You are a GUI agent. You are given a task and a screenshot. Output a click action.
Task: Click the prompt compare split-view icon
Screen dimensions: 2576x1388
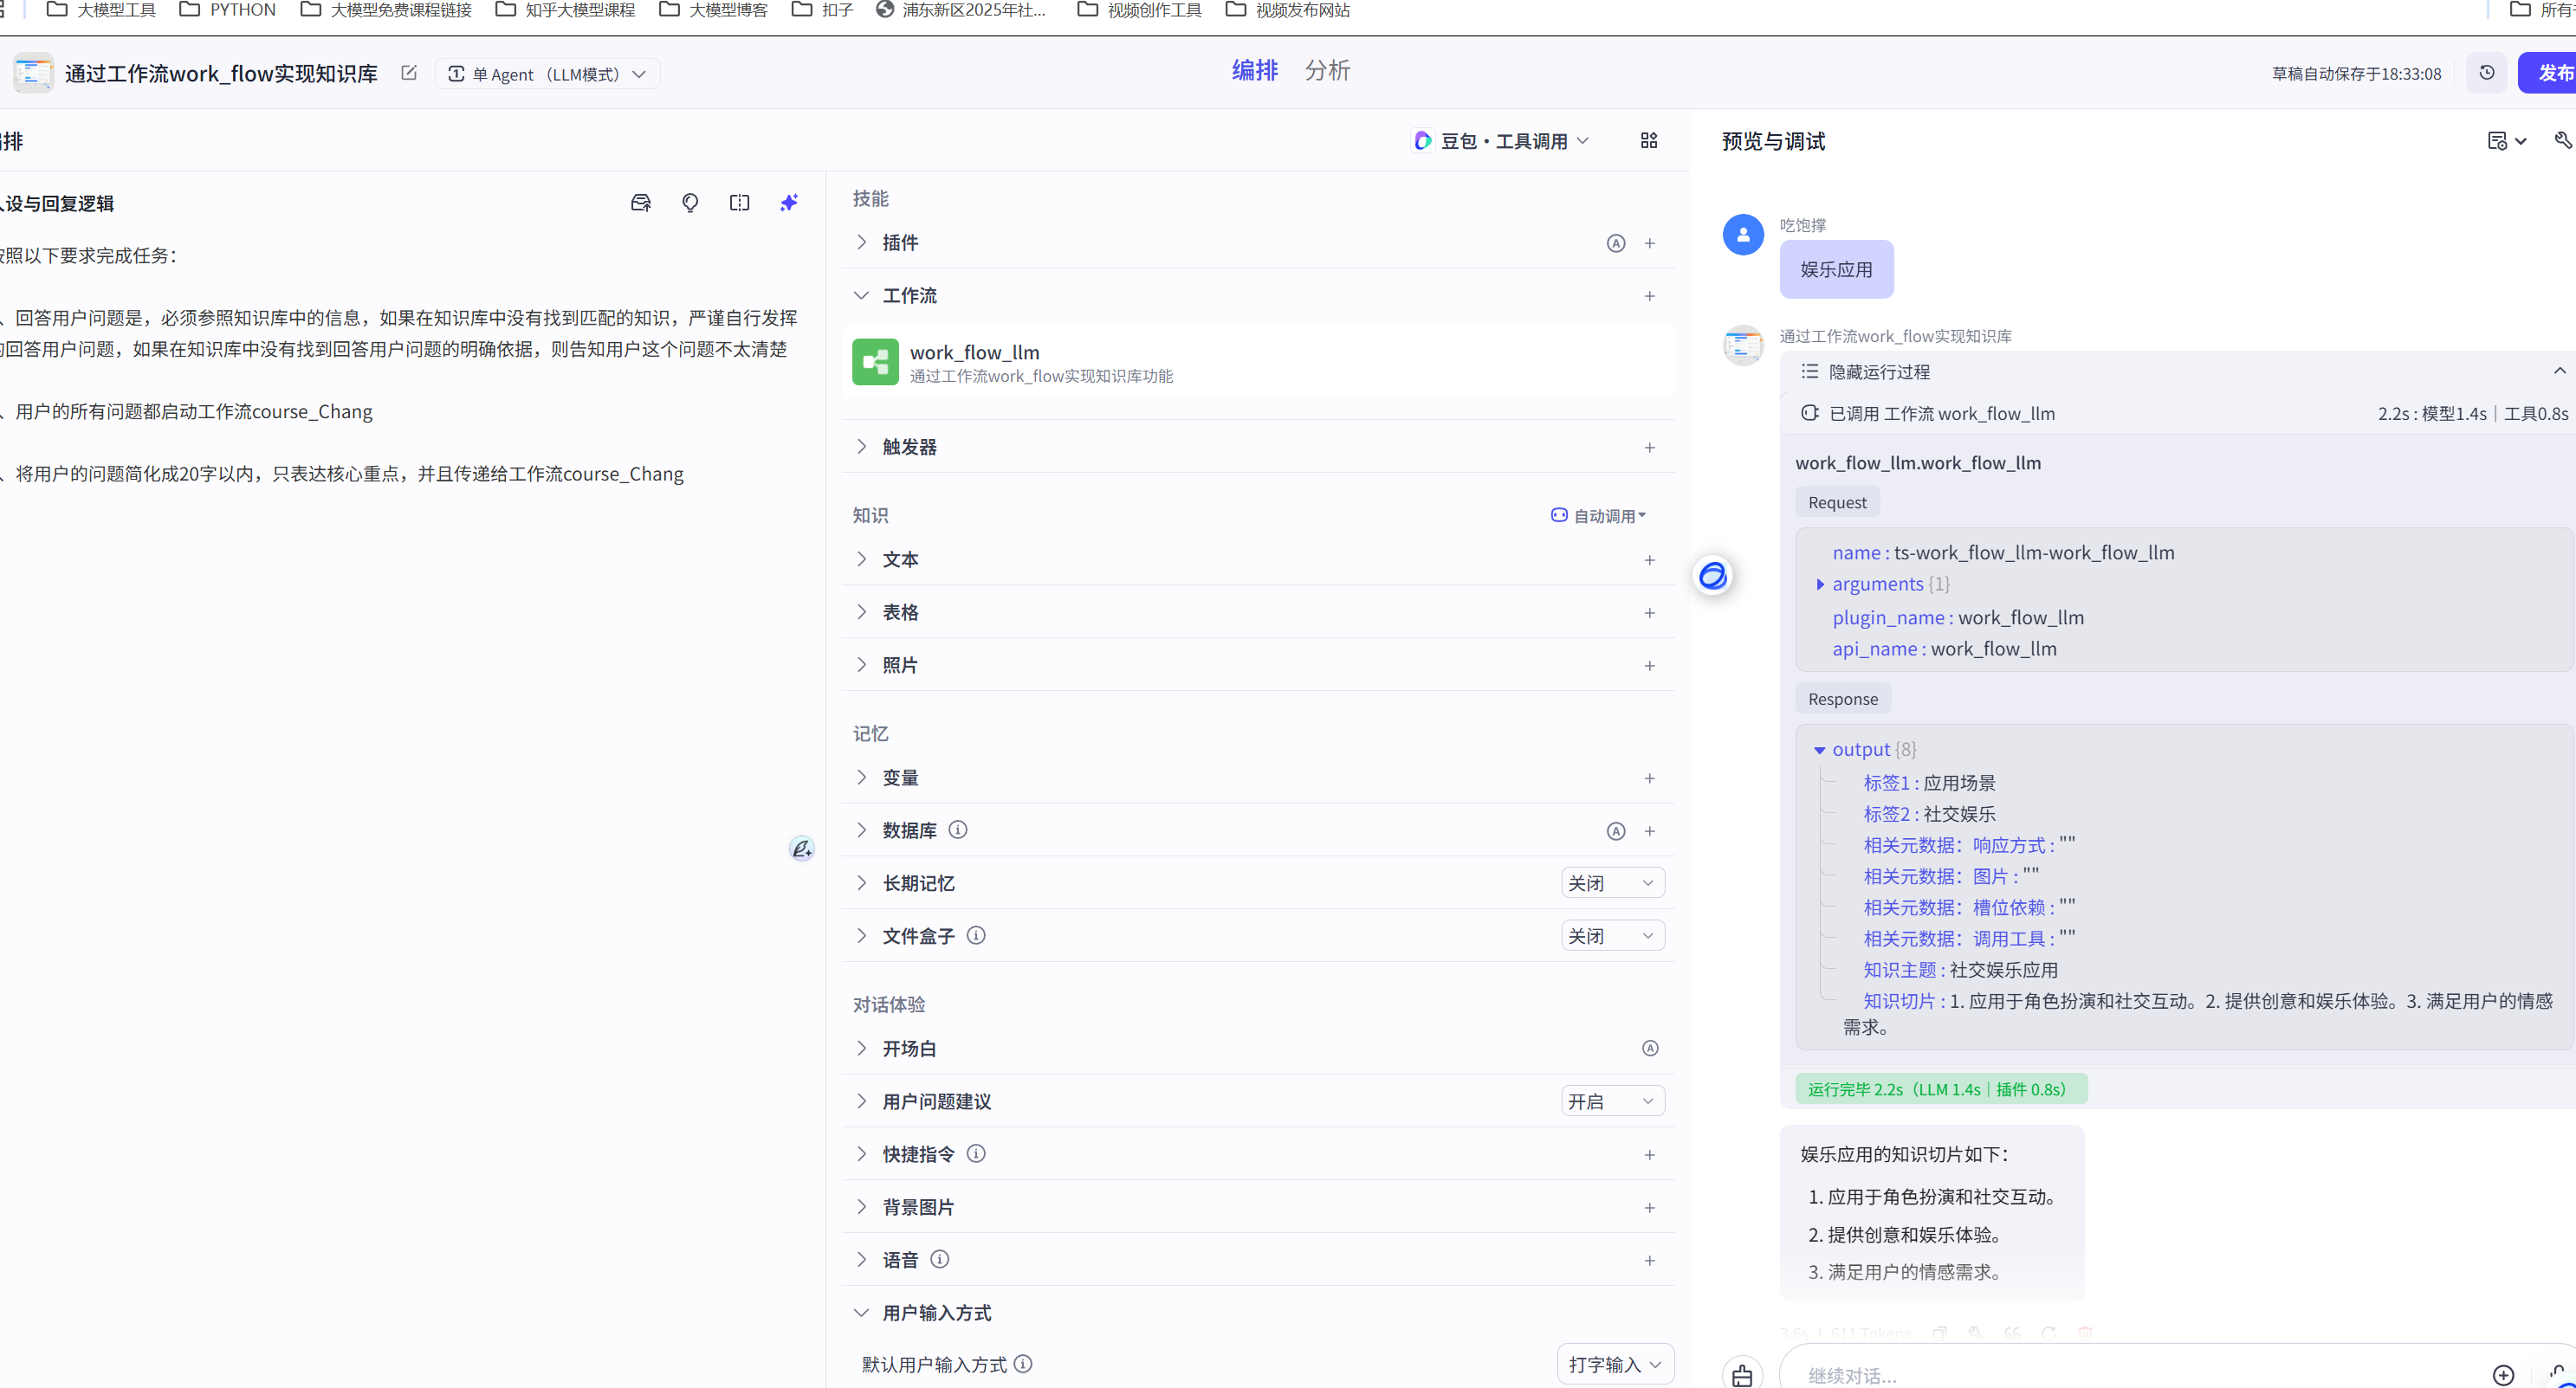[739, 203]
